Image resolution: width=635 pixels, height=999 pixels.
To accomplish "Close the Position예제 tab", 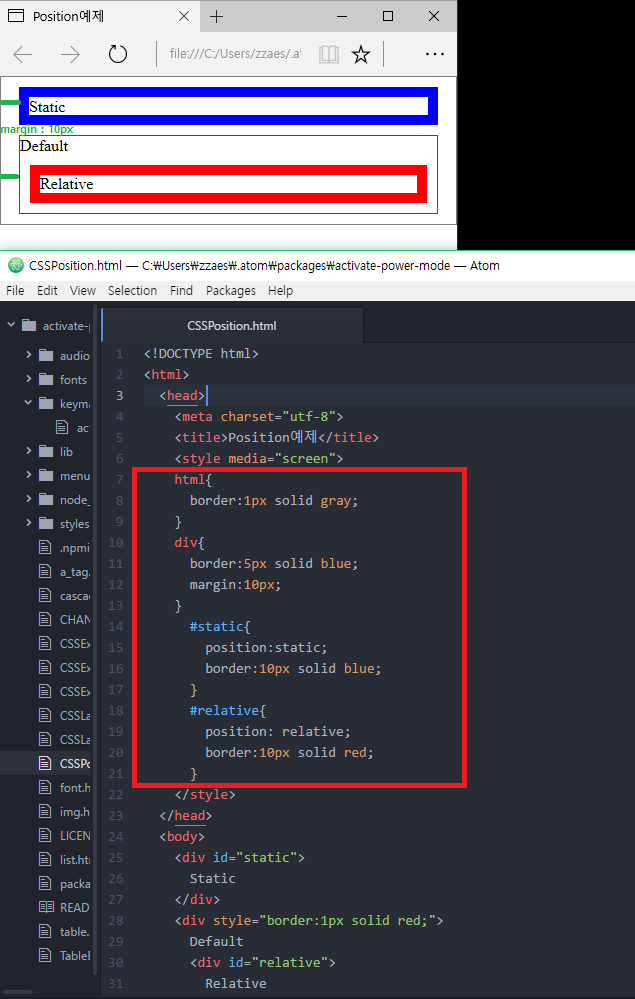I will pos(184,17).
